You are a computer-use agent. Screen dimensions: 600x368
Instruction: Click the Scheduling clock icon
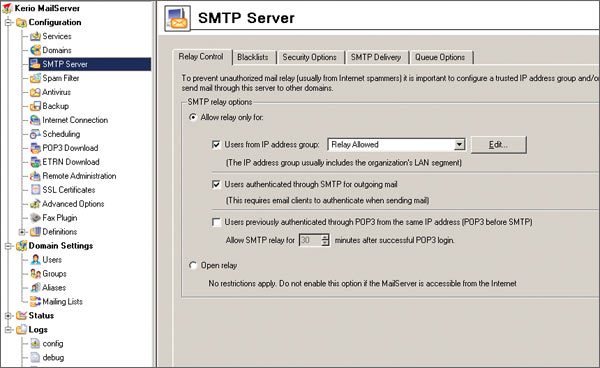(x=35, y=134)
